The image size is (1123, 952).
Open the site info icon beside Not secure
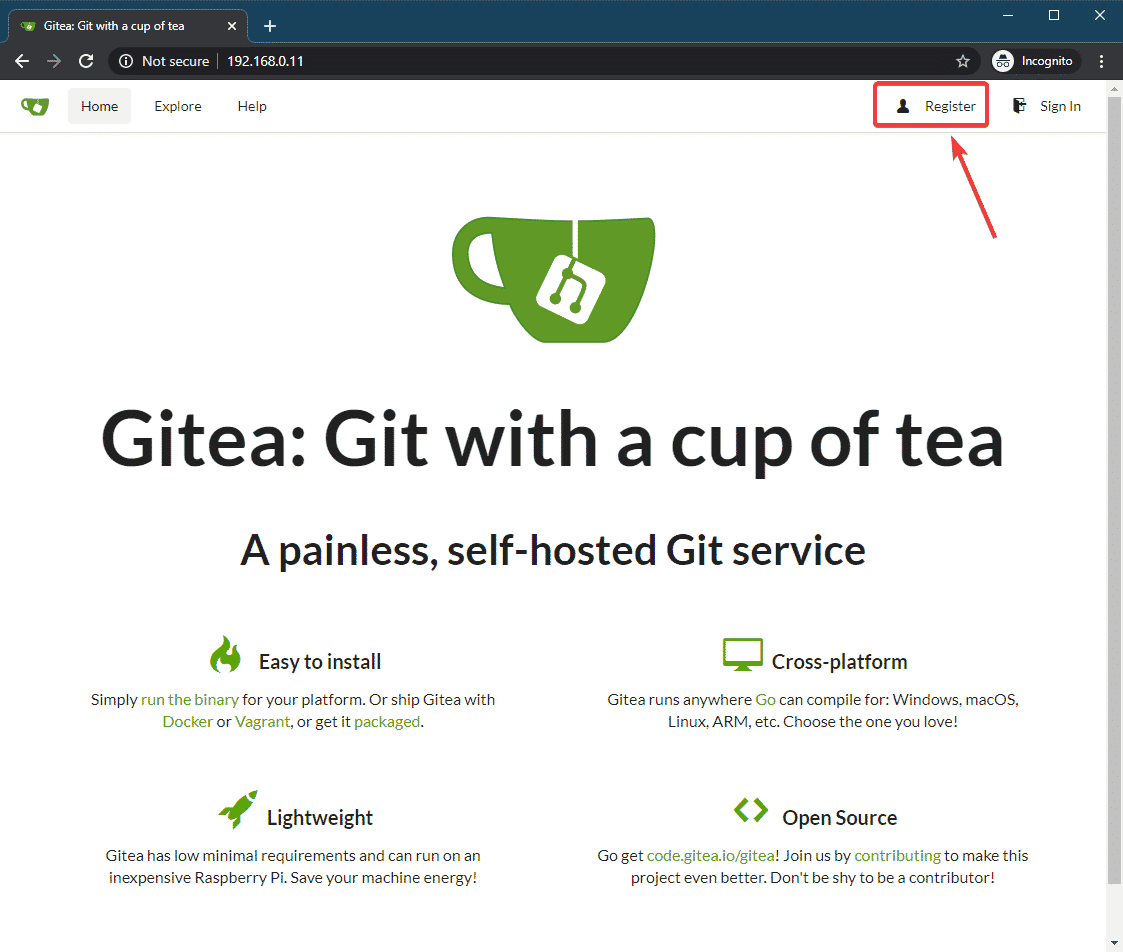(126, 61)
